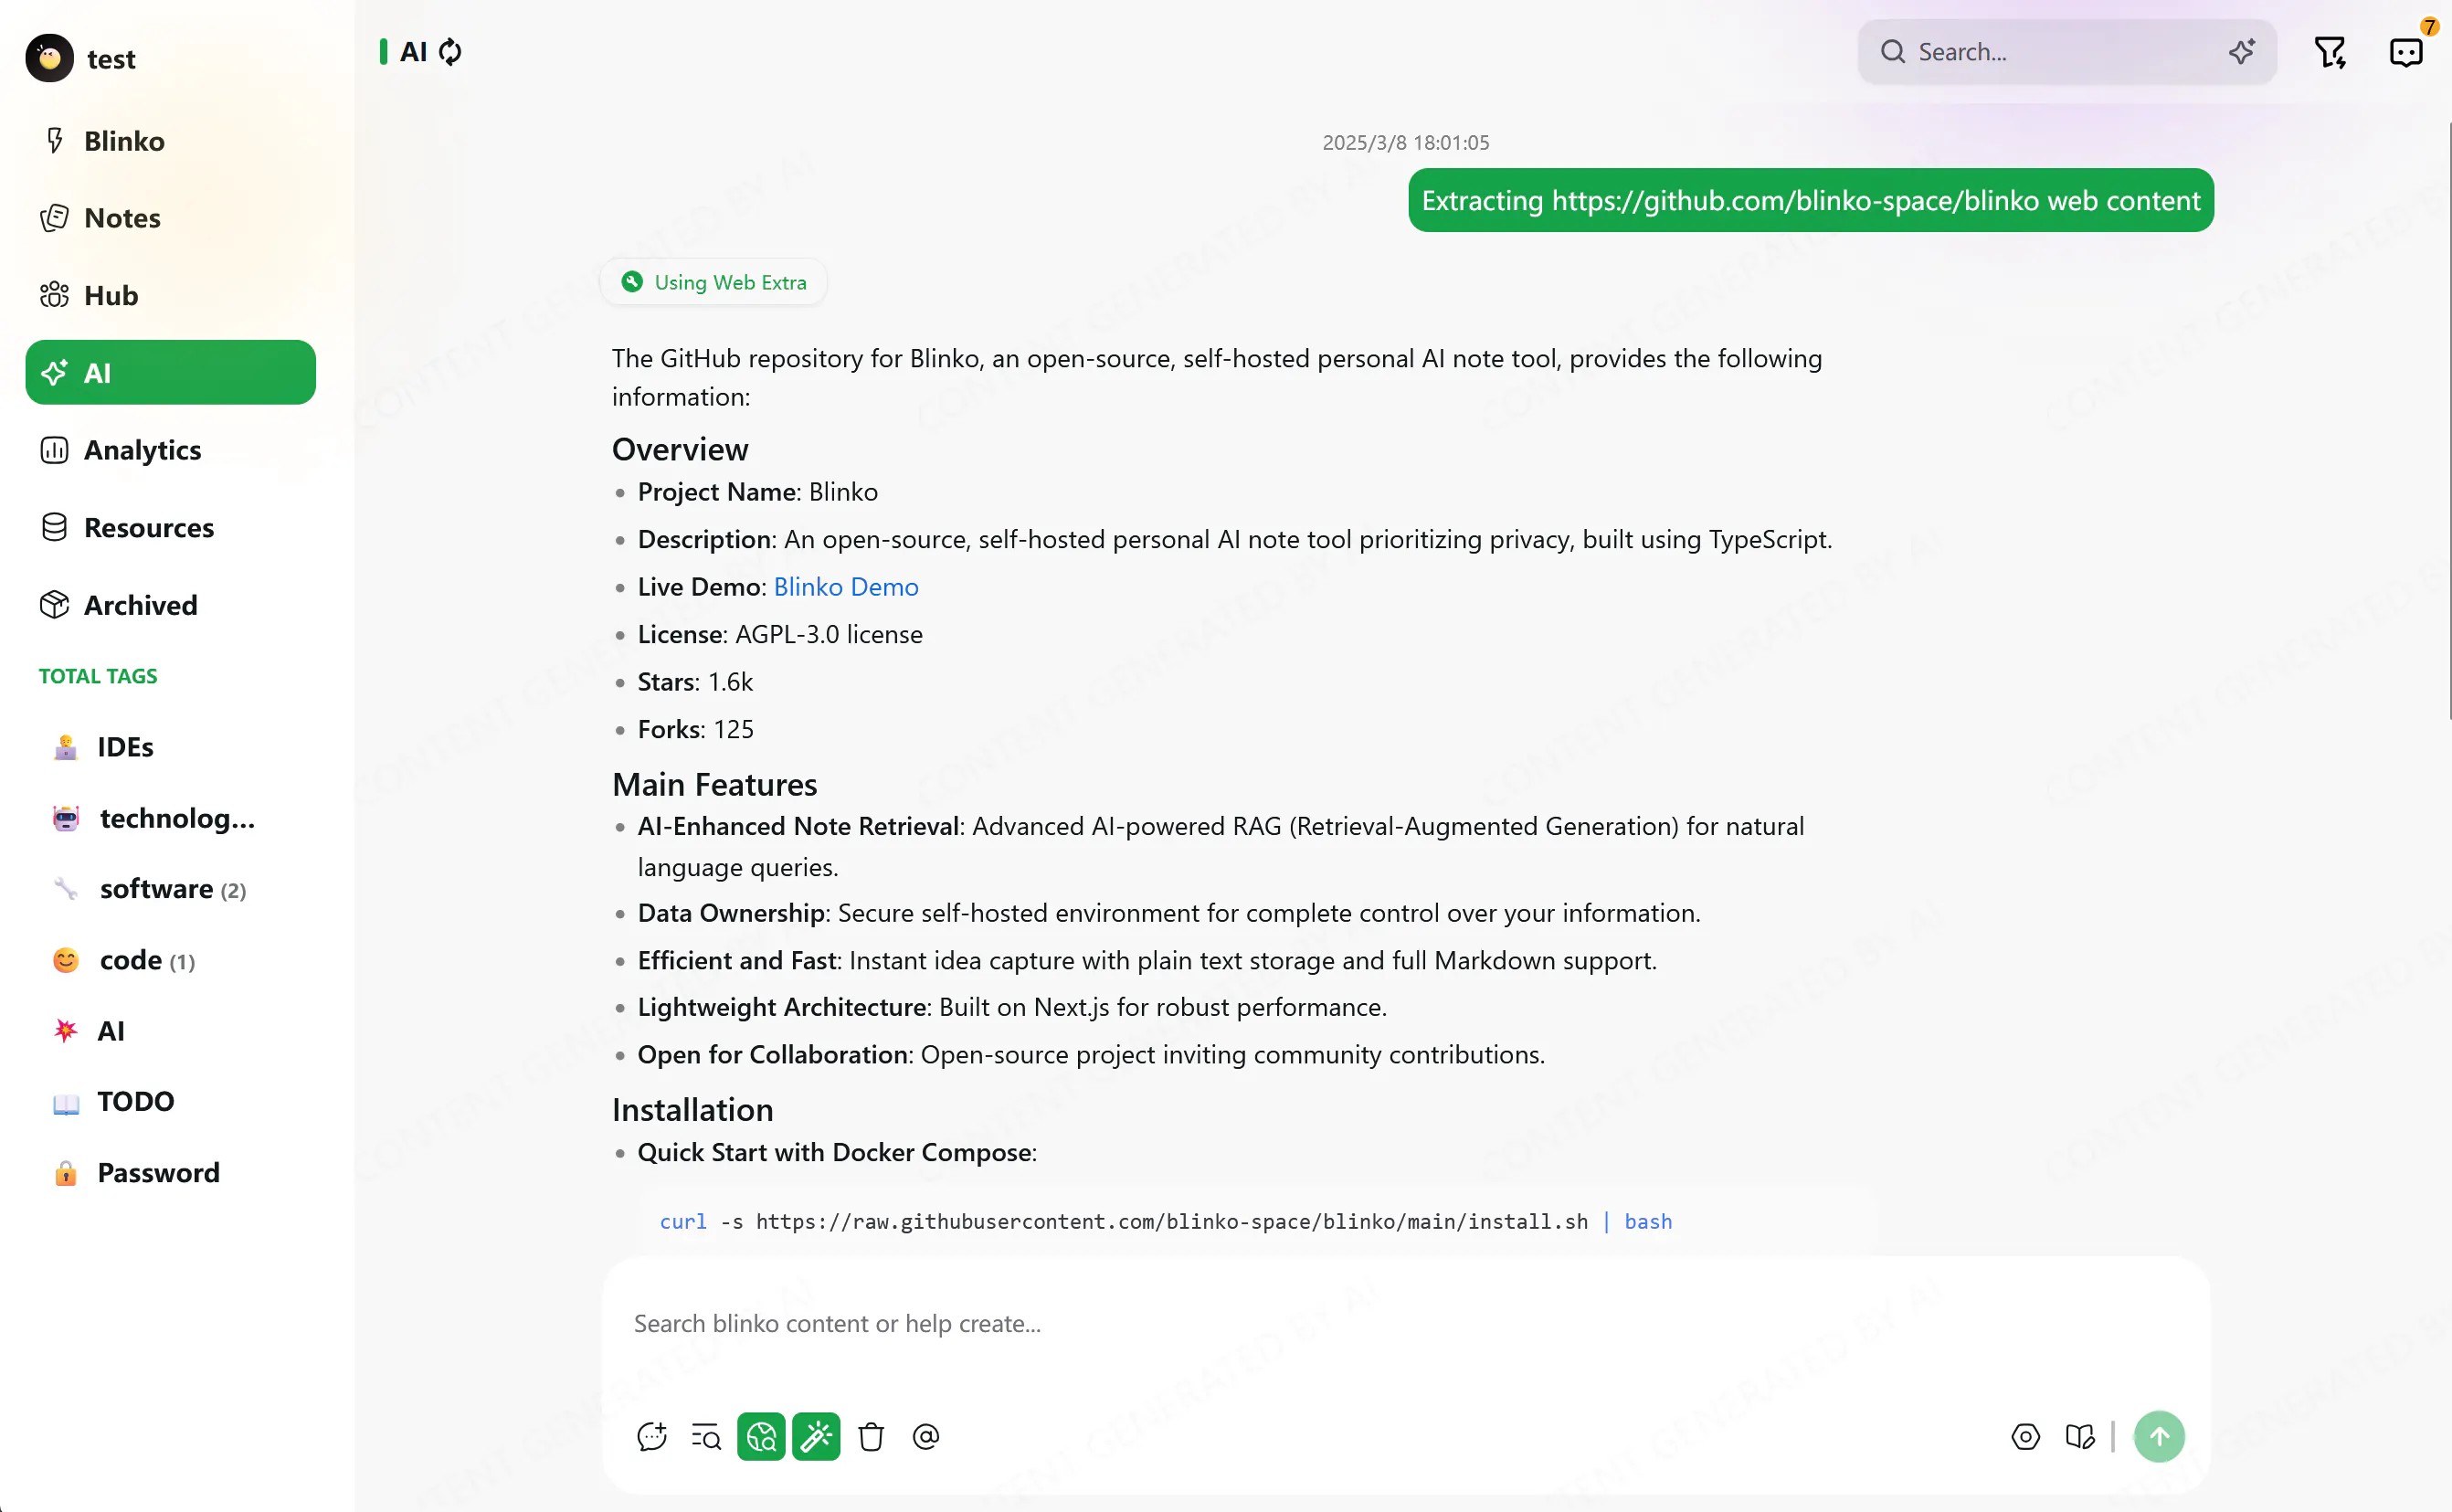
Task: Open the Archived section
Action: tap(171, 605)
